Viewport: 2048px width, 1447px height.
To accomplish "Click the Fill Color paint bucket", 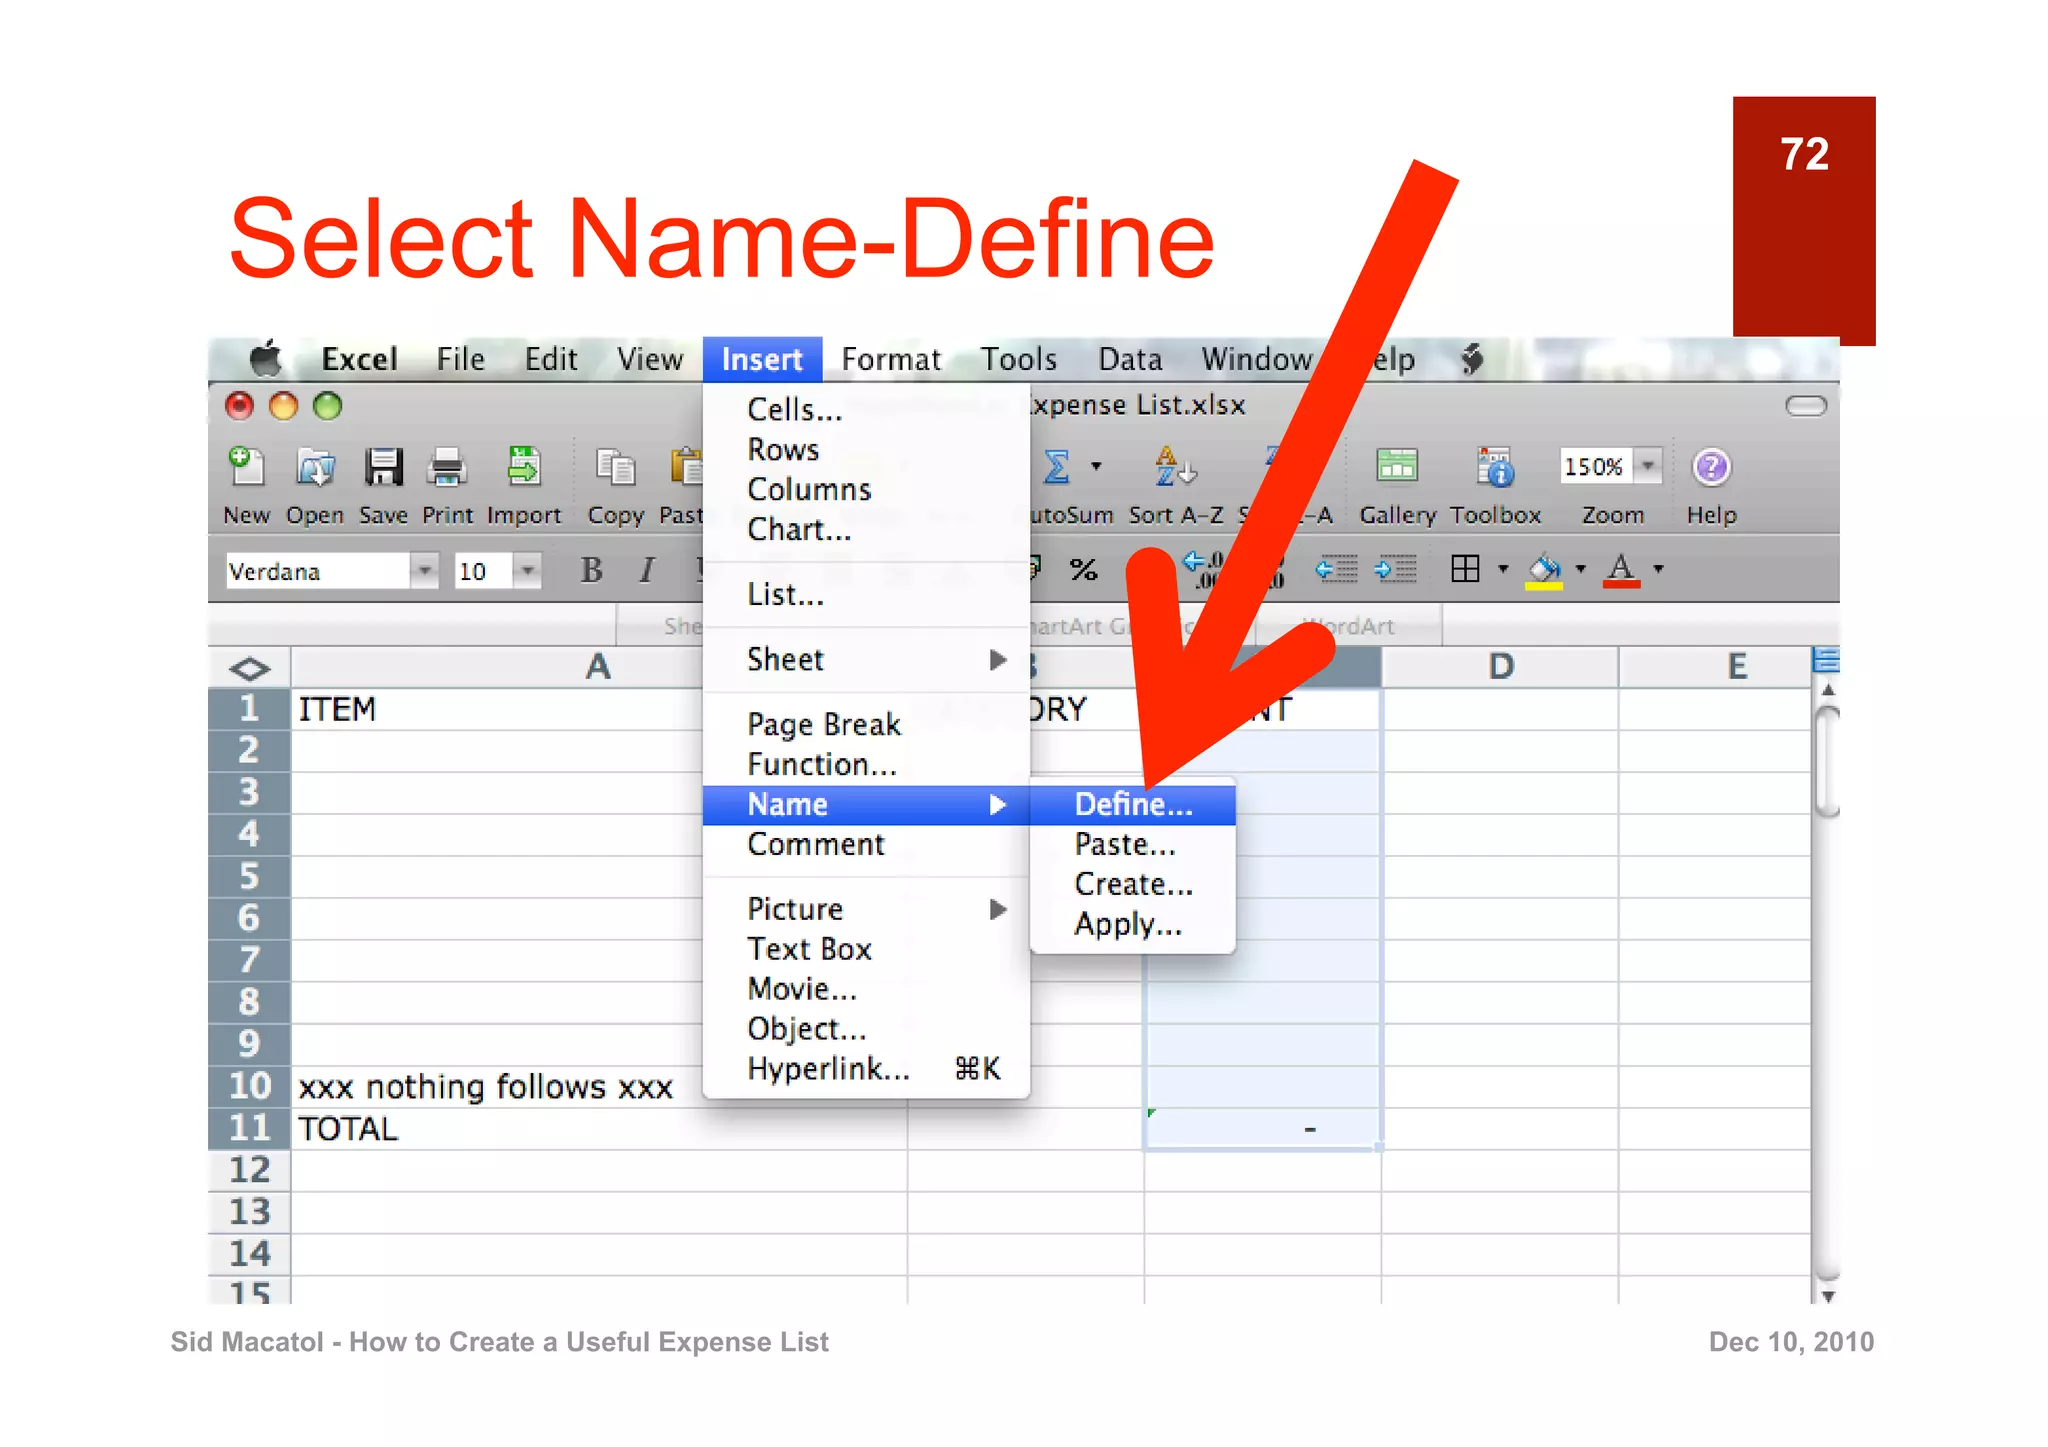I will 1544,571.
